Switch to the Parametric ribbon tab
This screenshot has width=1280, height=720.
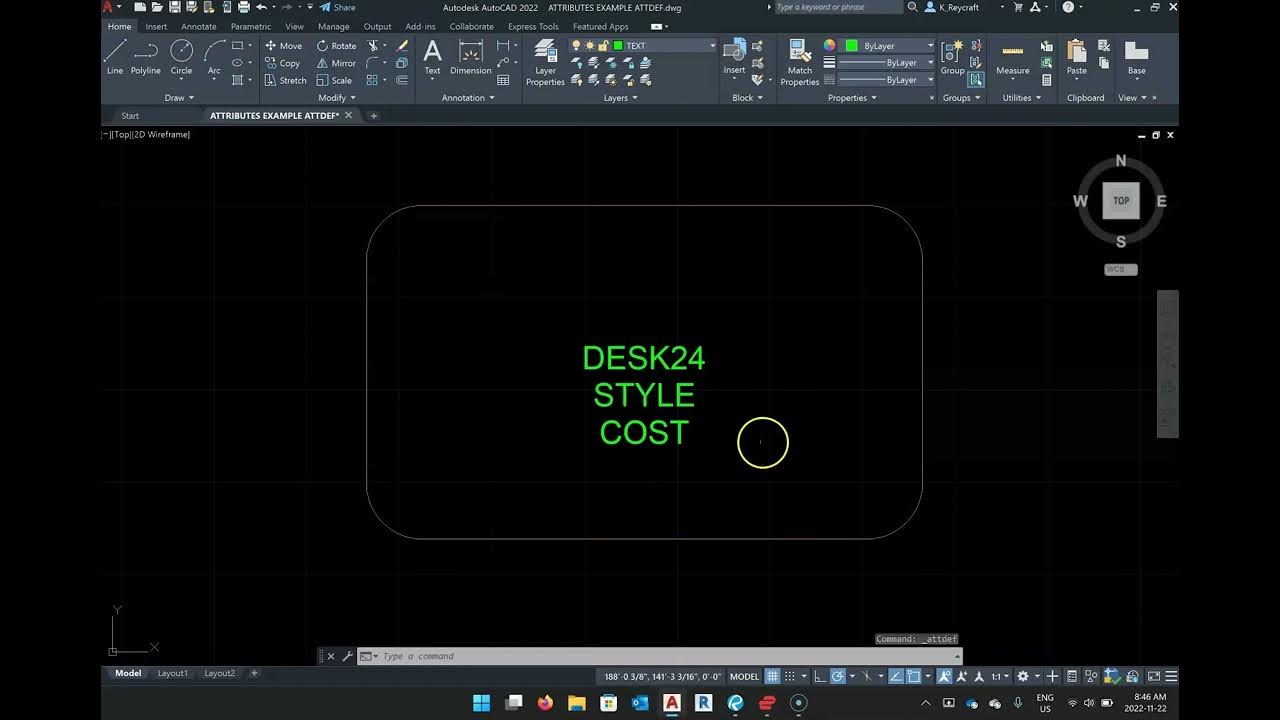[251, 27]
